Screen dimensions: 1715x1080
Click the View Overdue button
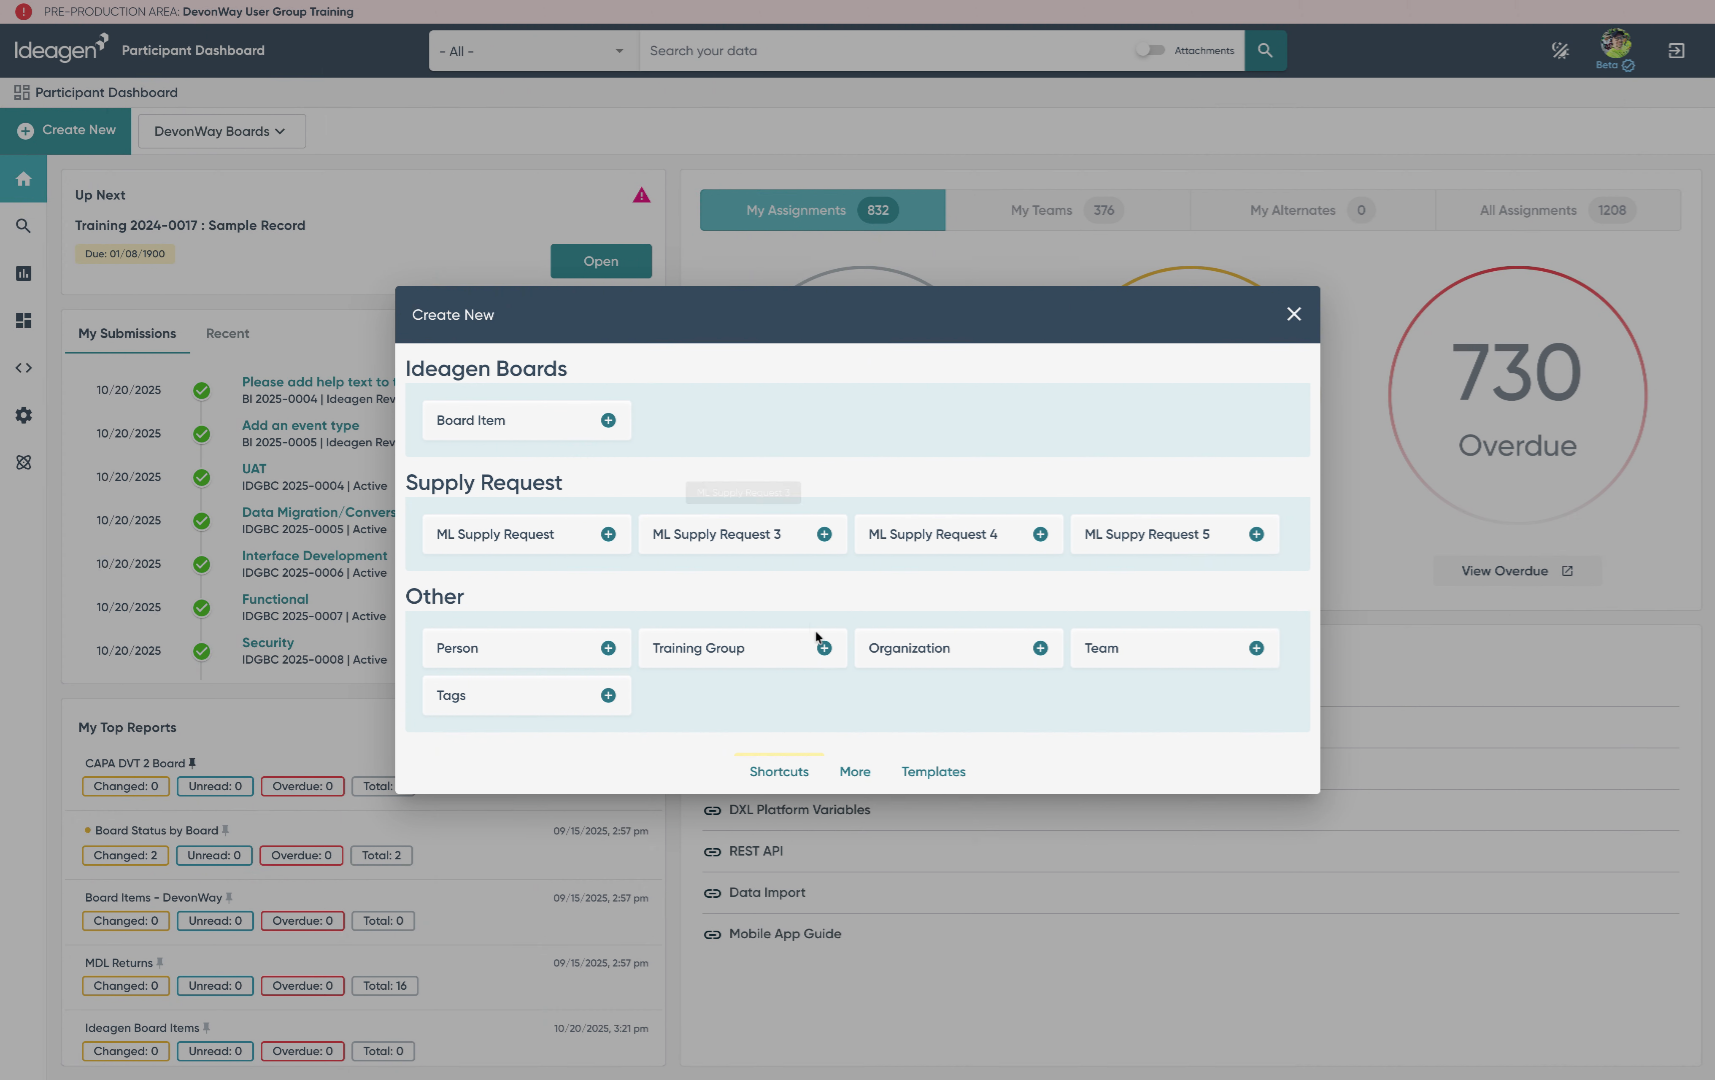[x=1517, y=571]
